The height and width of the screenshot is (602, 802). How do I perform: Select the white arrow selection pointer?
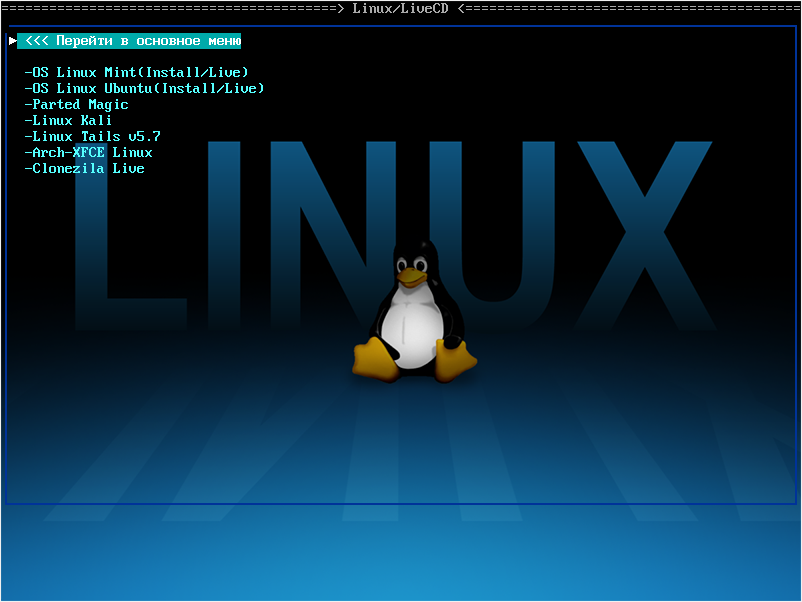click(12, 41)
